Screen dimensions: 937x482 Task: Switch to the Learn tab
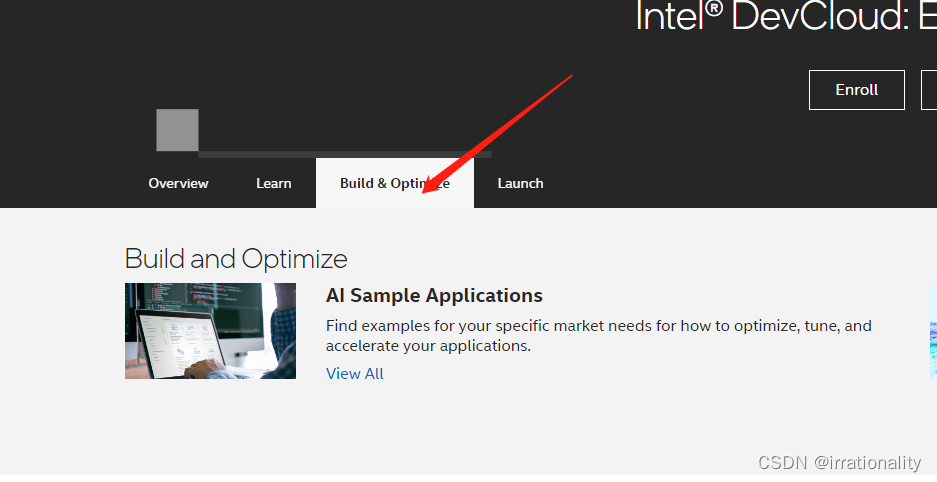pos(274,183)
